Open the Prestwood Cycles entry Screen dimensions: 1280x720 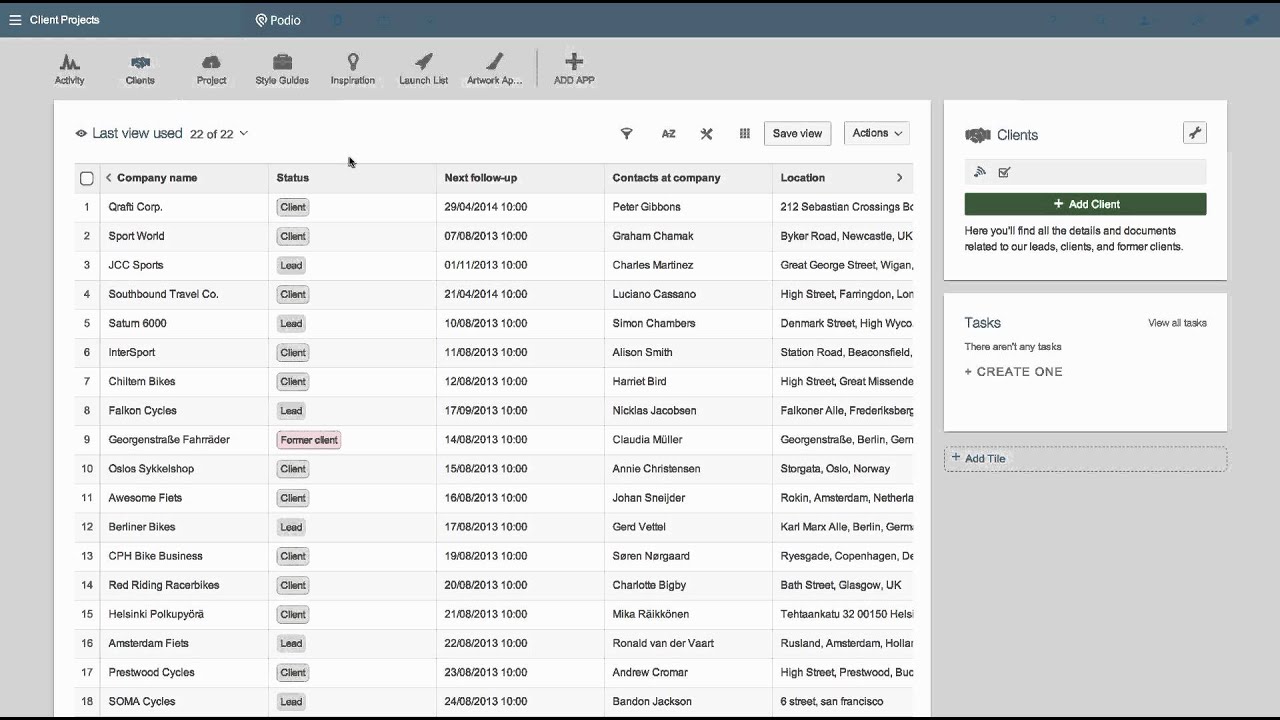[x=151, y=672]
